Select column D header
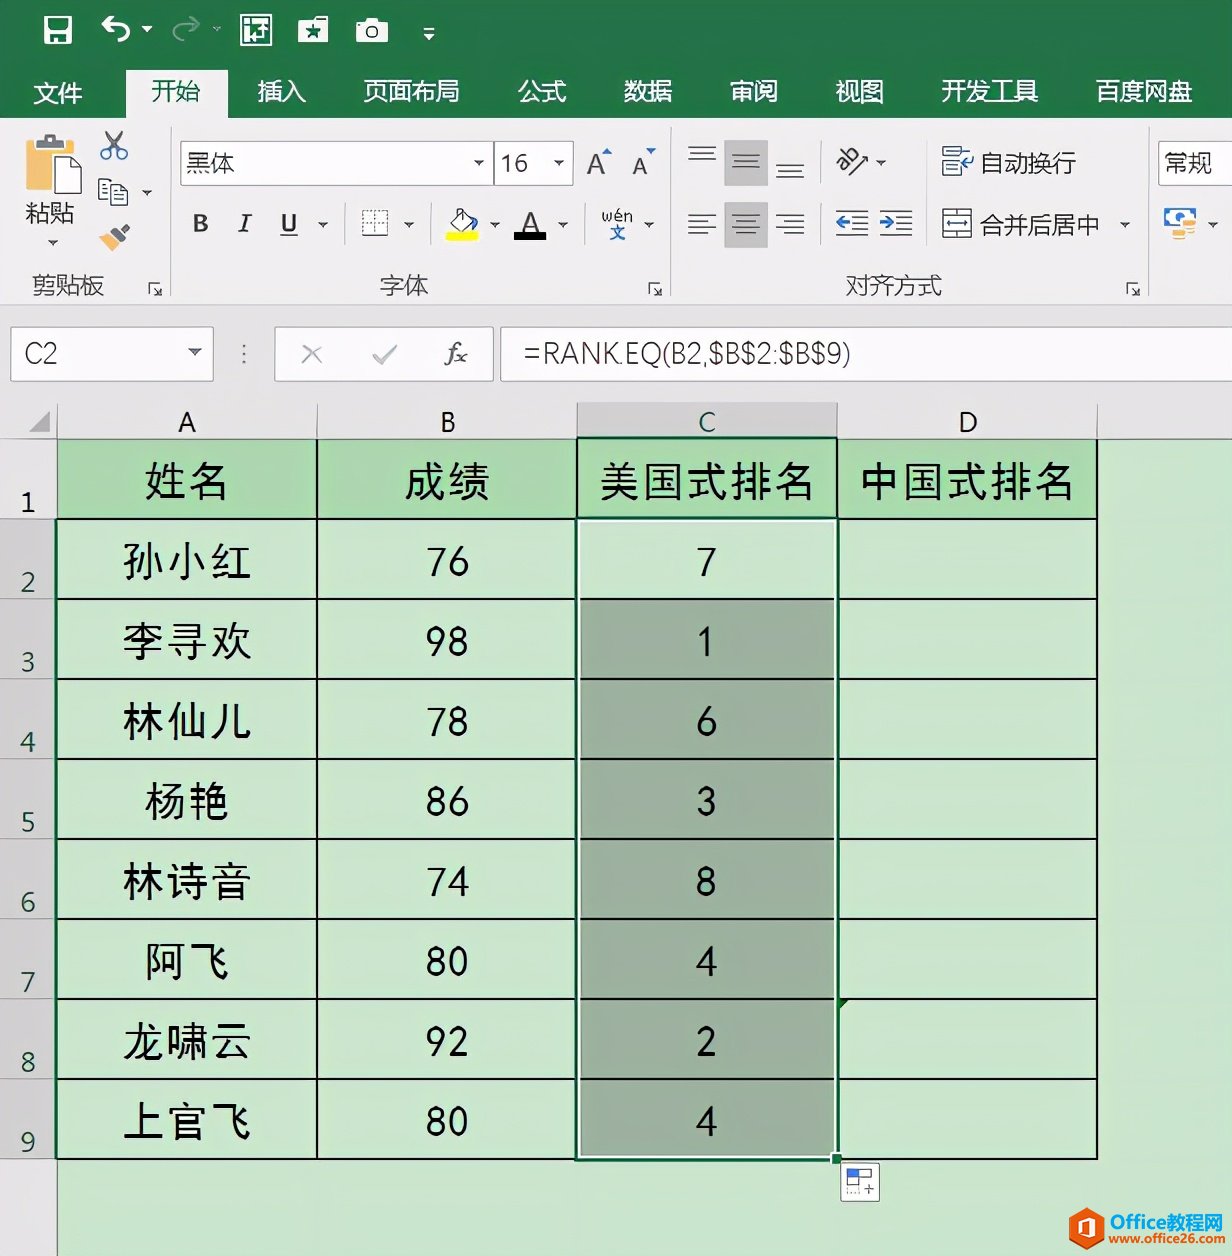Viewport: 1232px width, 1256px height. 967,421
